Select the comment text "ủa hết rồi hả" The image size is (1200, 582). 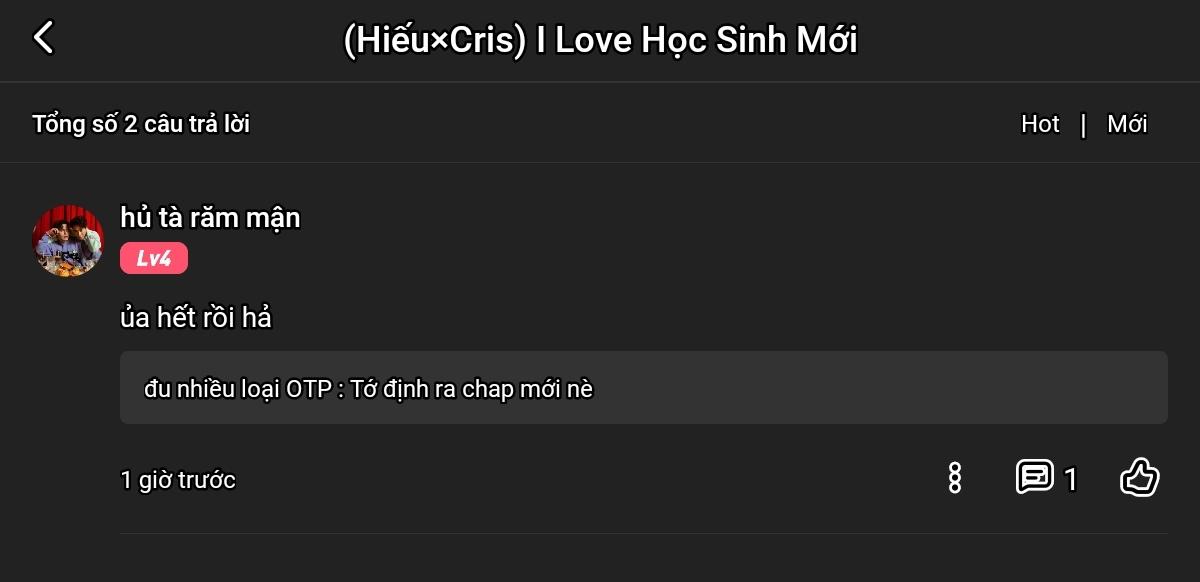(196, 318)
